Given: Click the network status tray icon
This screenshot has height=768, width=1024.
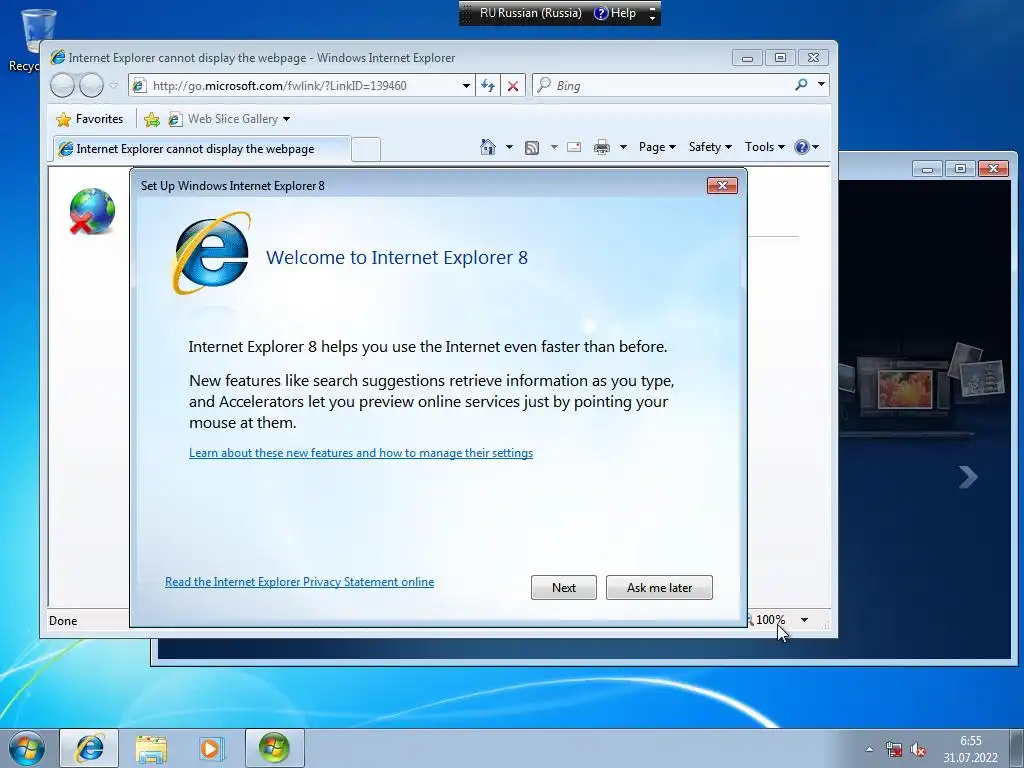Looking at the screenshot, I should coord(894,749).
